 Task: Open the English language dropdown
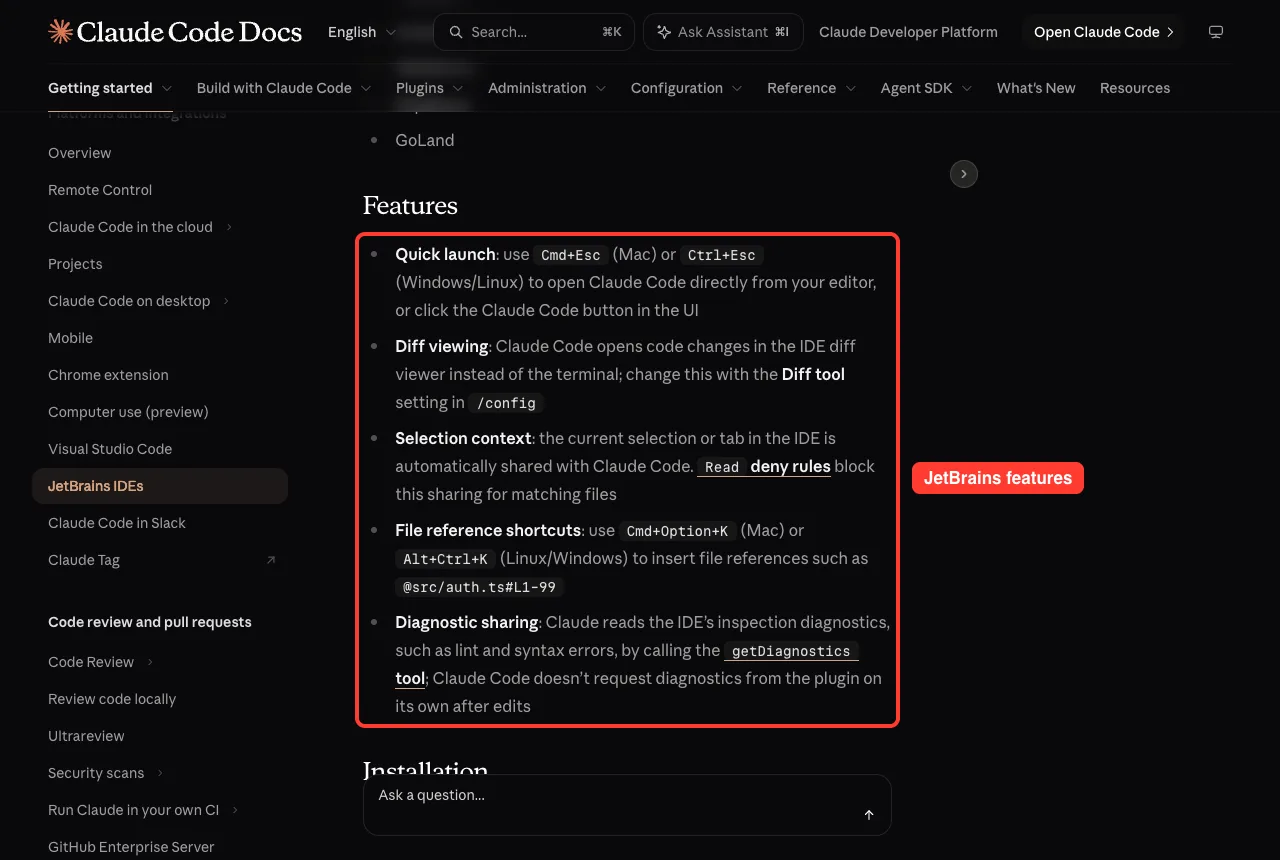(362, 32)
